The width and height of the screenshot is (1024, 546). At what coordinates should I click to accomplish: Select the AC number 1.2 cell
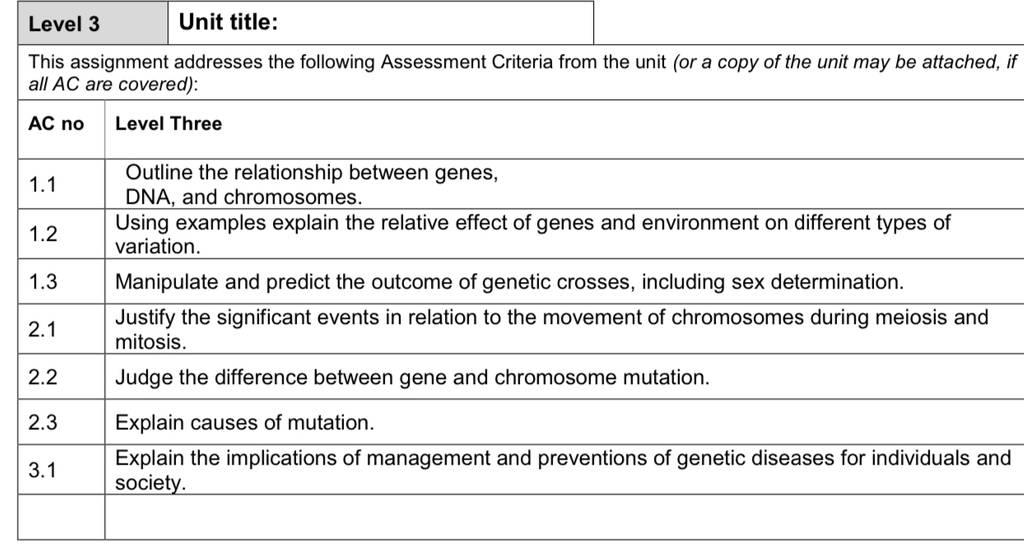61,234
